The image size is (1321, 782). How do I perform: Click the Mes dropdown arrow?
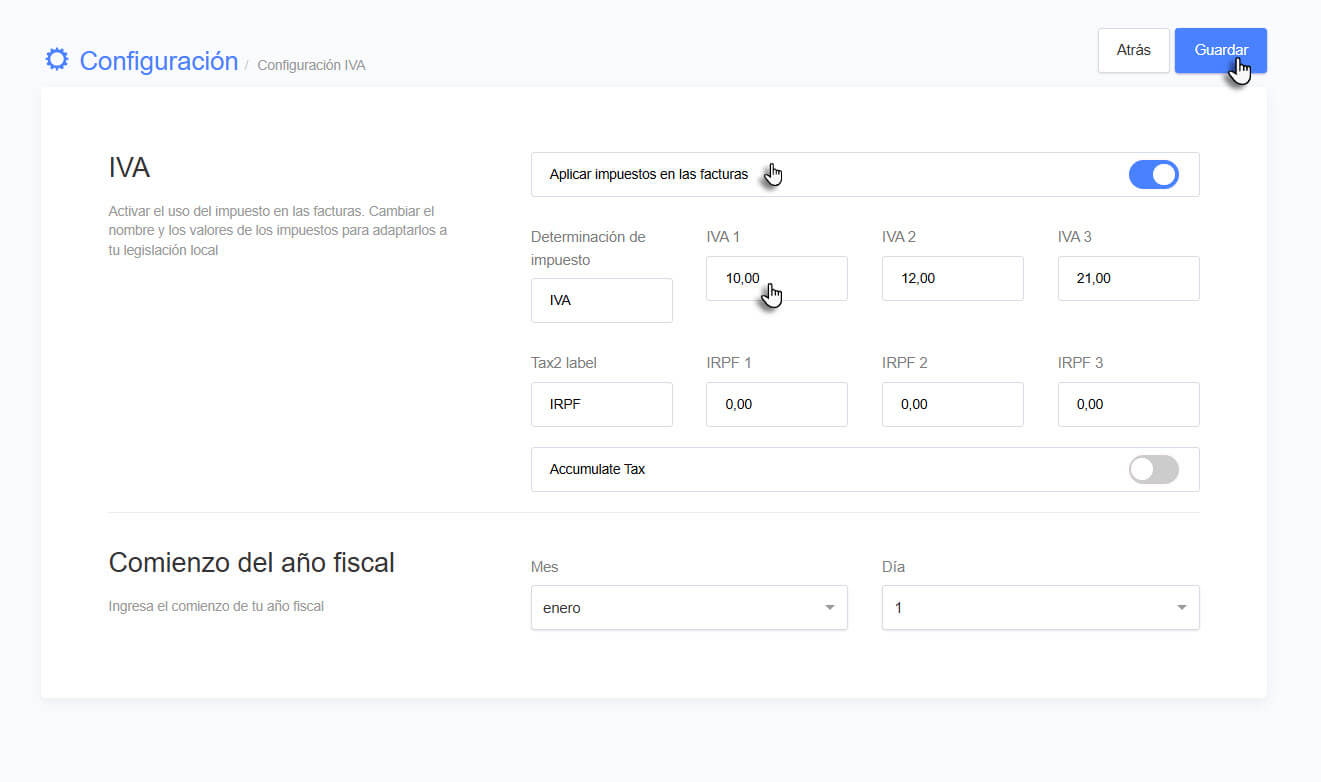coord(829,608)
